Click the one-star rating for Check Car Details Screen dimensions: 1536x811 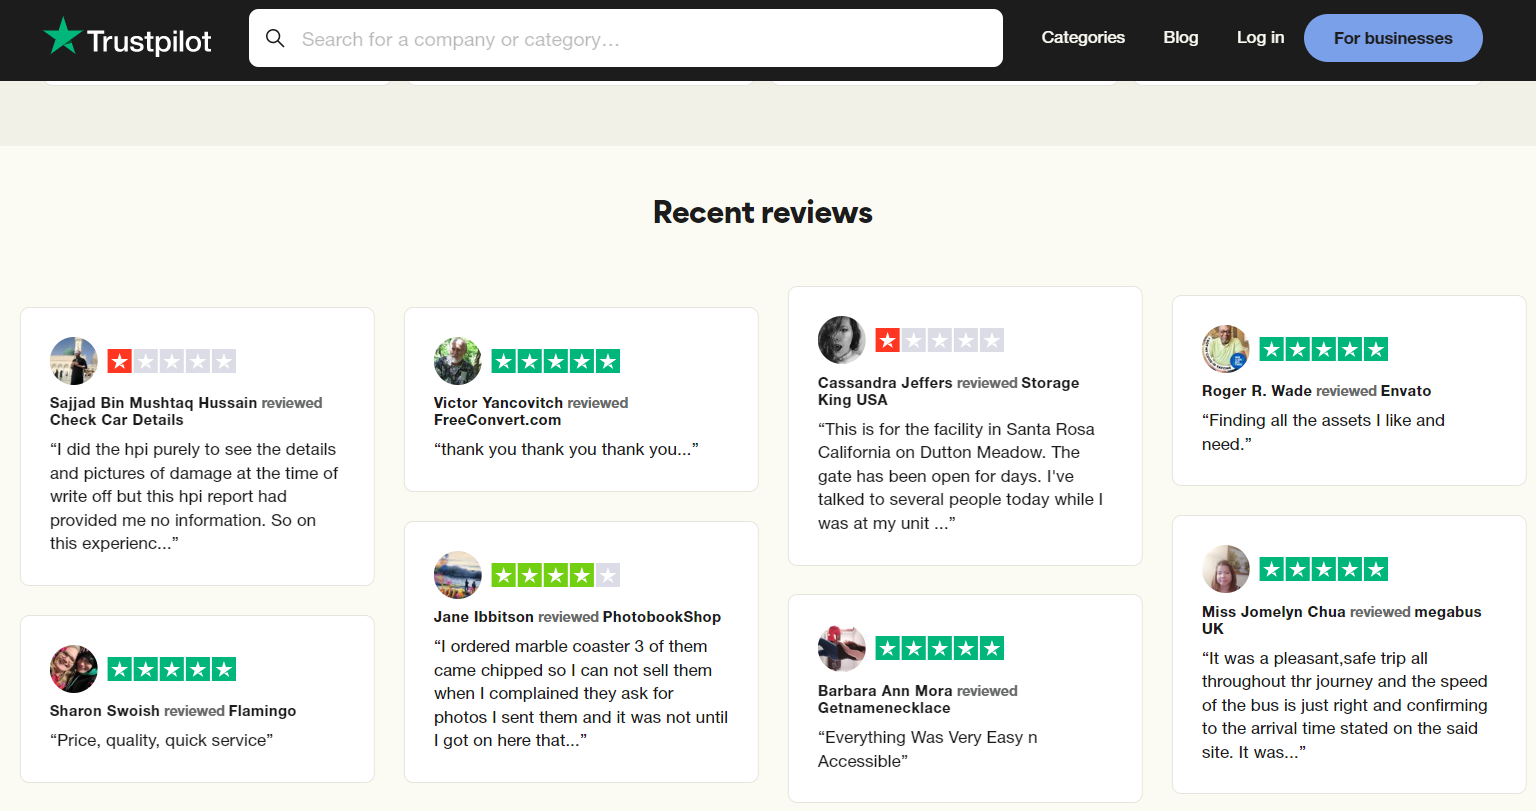tap(172, 361)
